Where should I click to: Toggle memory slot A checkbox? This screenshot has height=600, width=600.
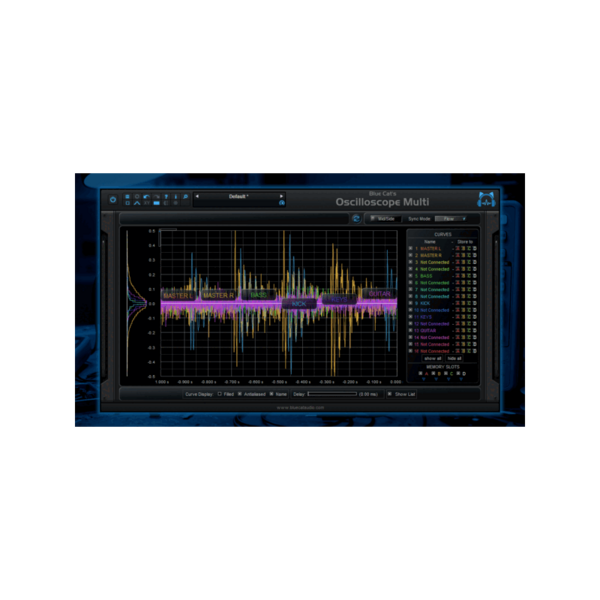tap(420, 373)
